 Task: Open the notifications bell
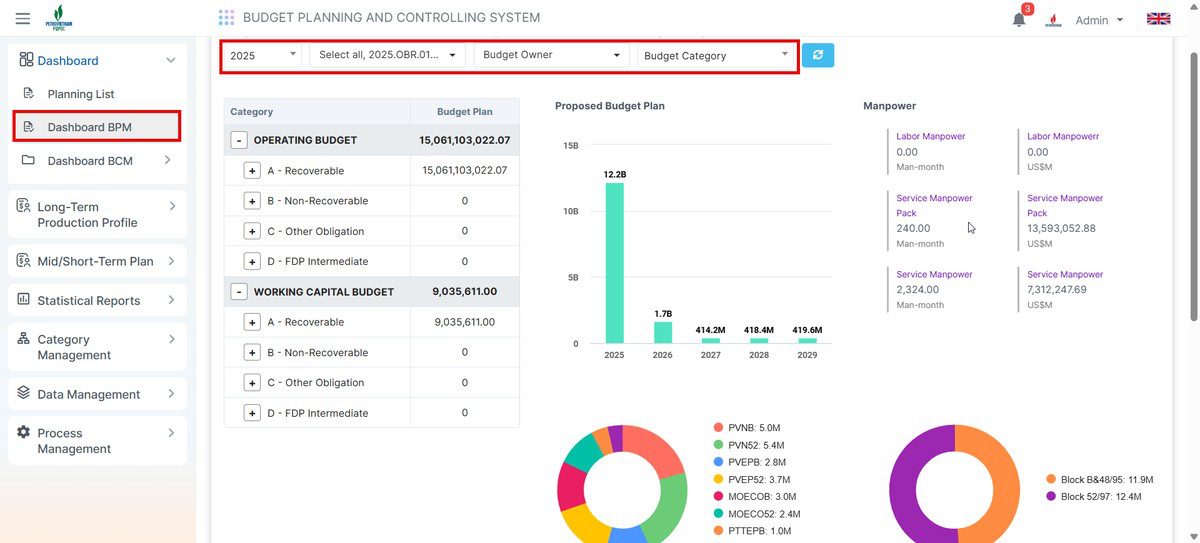click(x=1019, y=19)
